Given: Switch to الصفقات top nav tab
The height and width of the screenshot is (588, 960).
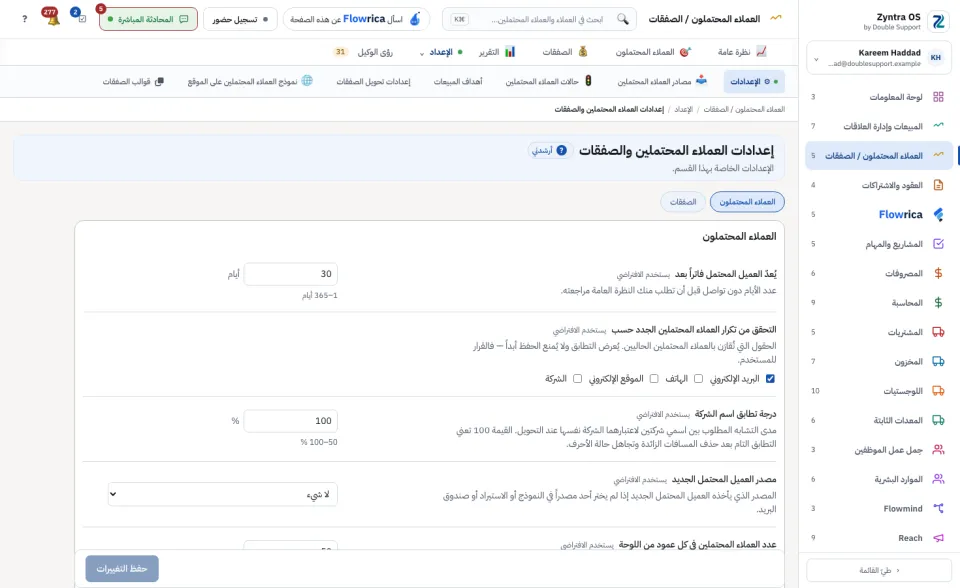Looking at the screenshot, I should [565, 52].
